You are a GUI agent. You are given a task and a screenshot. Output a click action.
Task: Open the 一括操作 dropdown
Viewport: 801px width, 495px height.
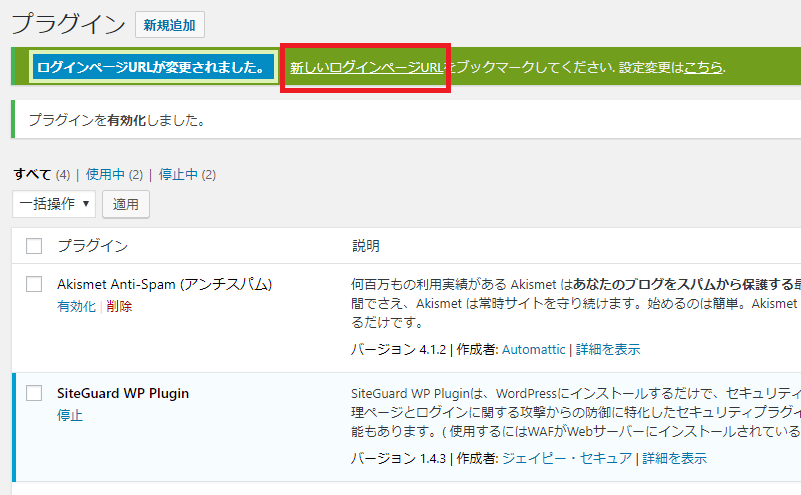pyautogui.click(x=54, y=204)
